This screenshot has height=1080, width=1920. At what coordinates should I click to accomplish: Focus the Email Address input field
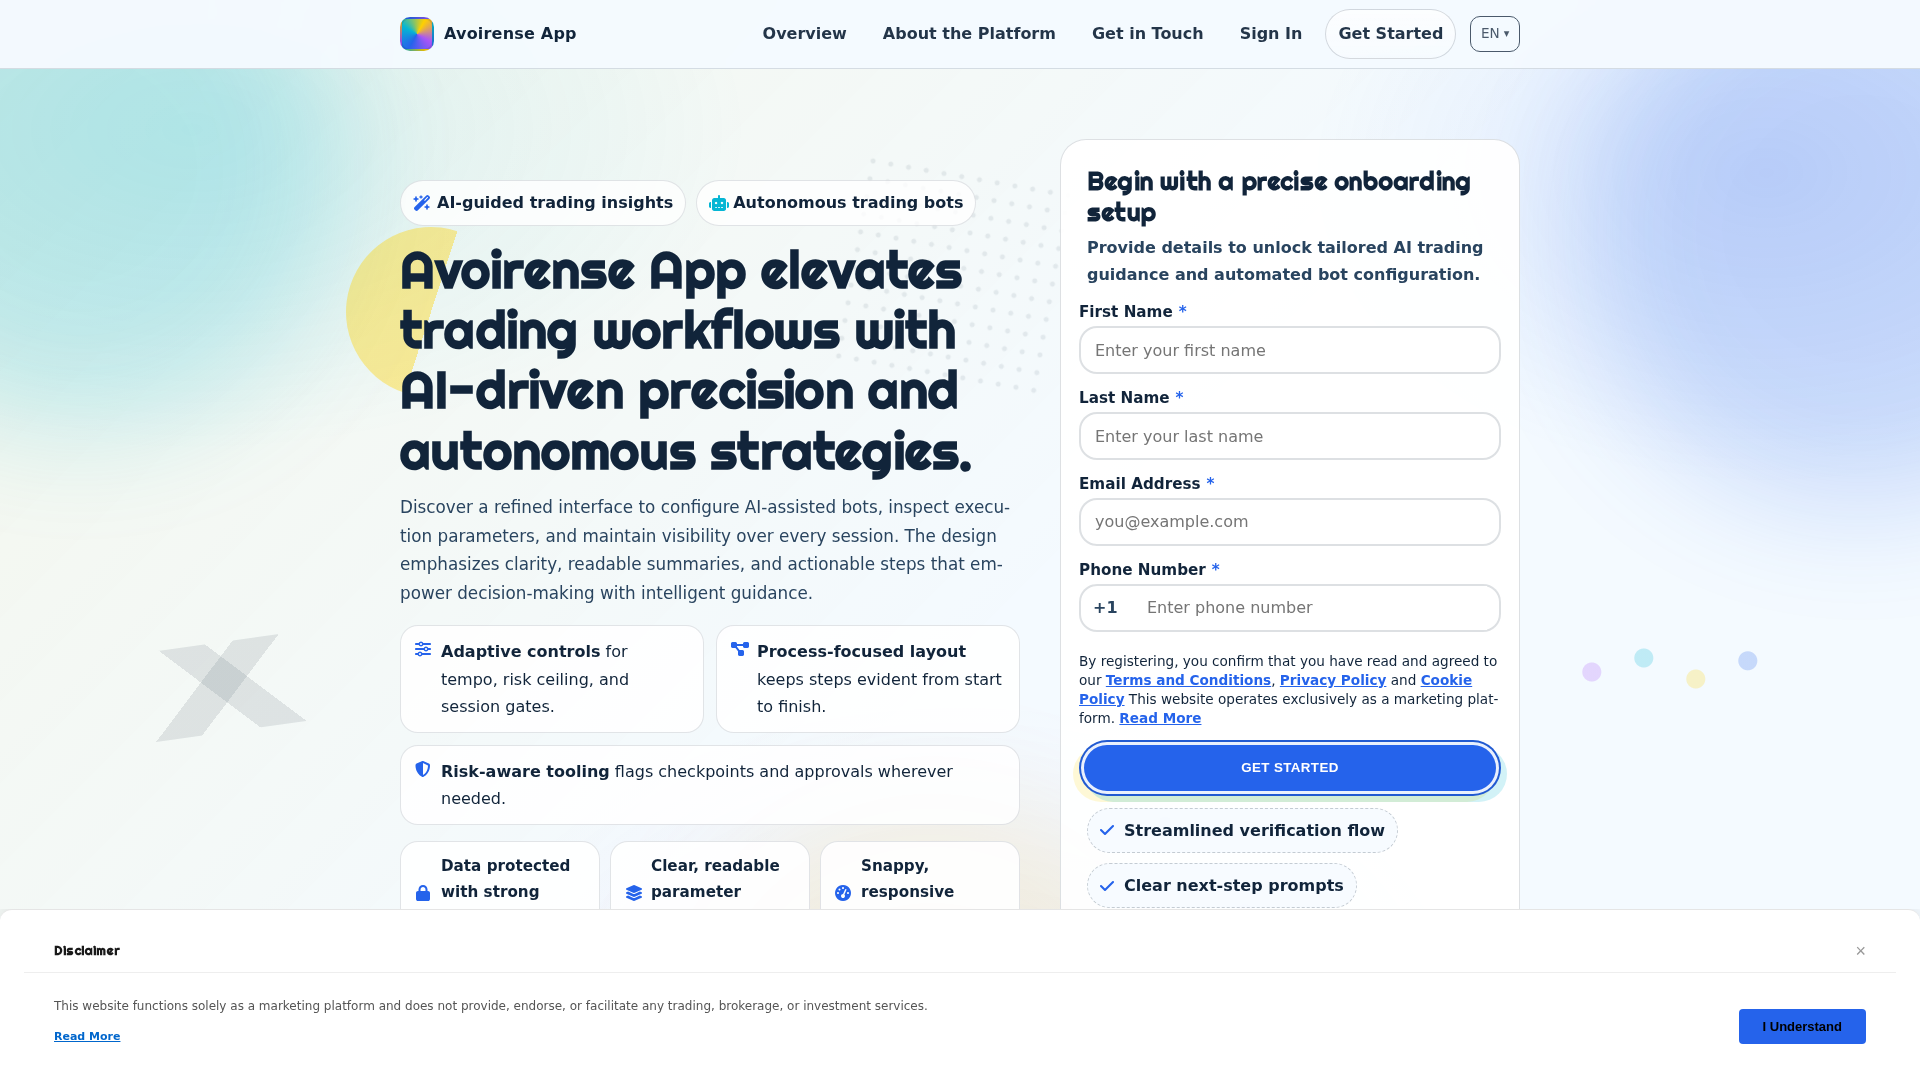pyautogui.click(x=1290, y=522)
